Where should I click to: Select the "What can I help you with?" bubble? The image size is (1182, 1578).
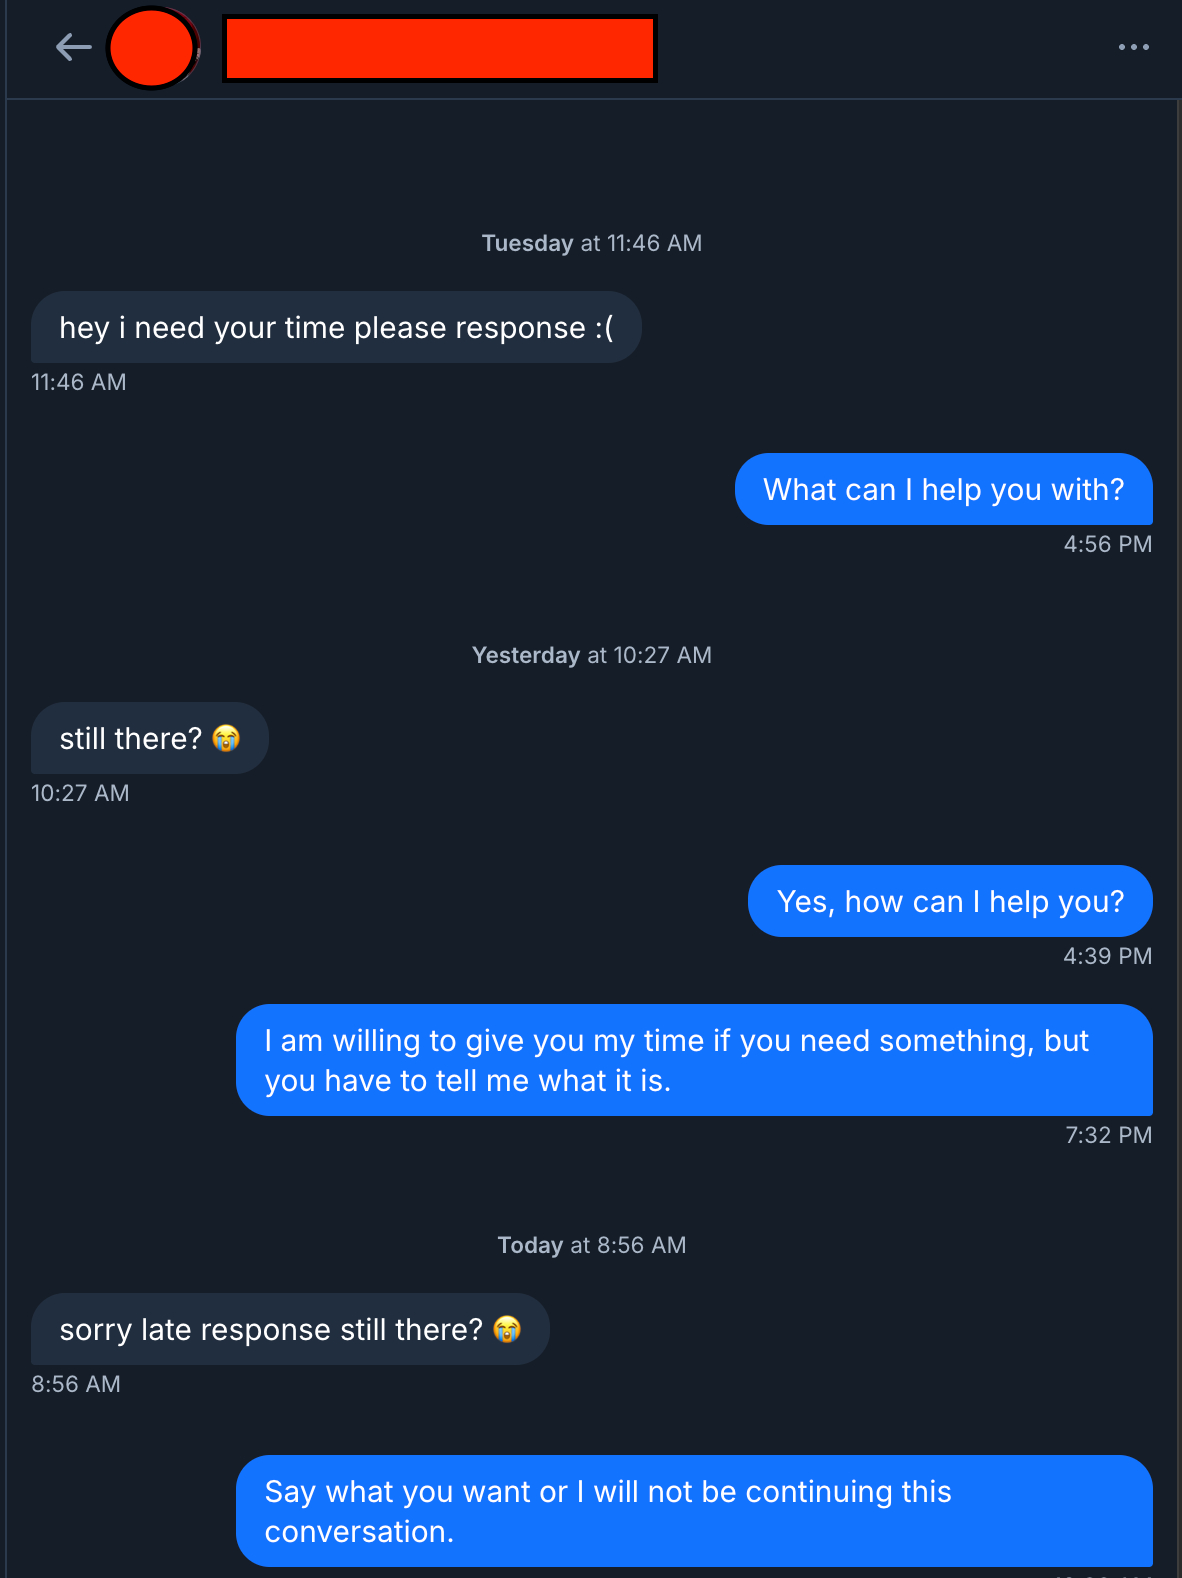(943, 490)
